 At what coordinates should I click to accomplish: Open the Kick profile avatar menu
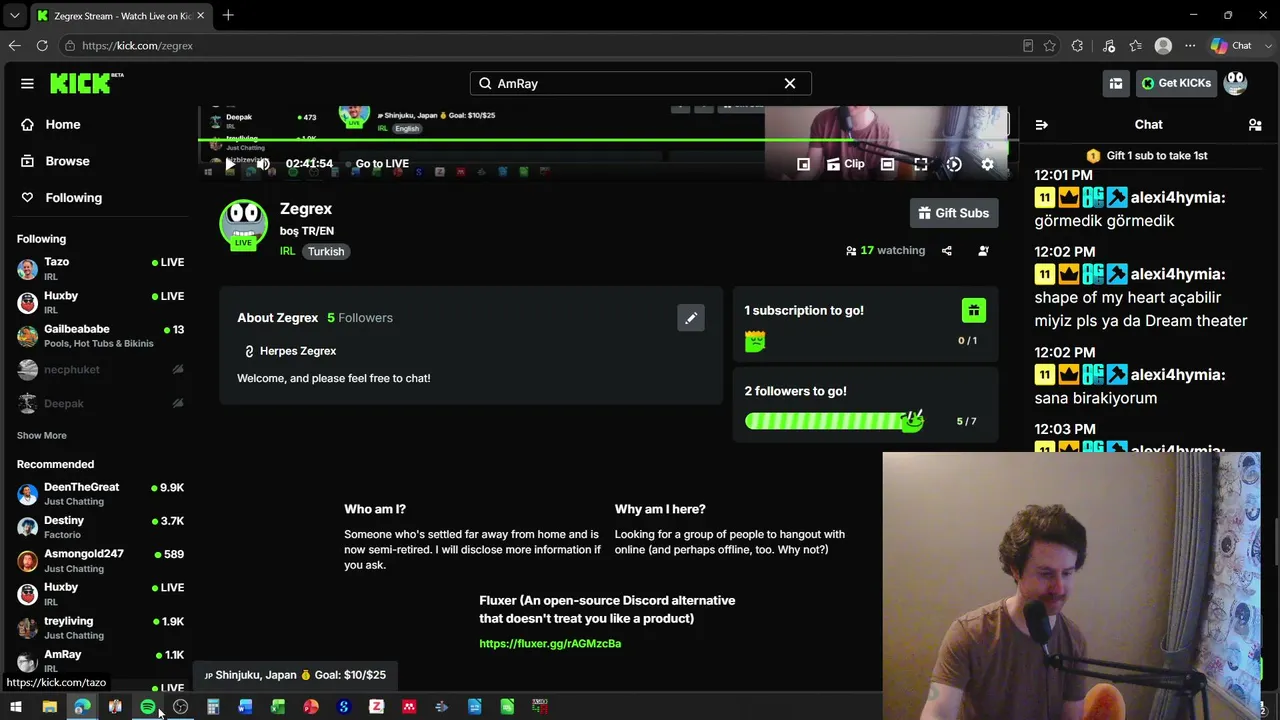click(1236, 83)
